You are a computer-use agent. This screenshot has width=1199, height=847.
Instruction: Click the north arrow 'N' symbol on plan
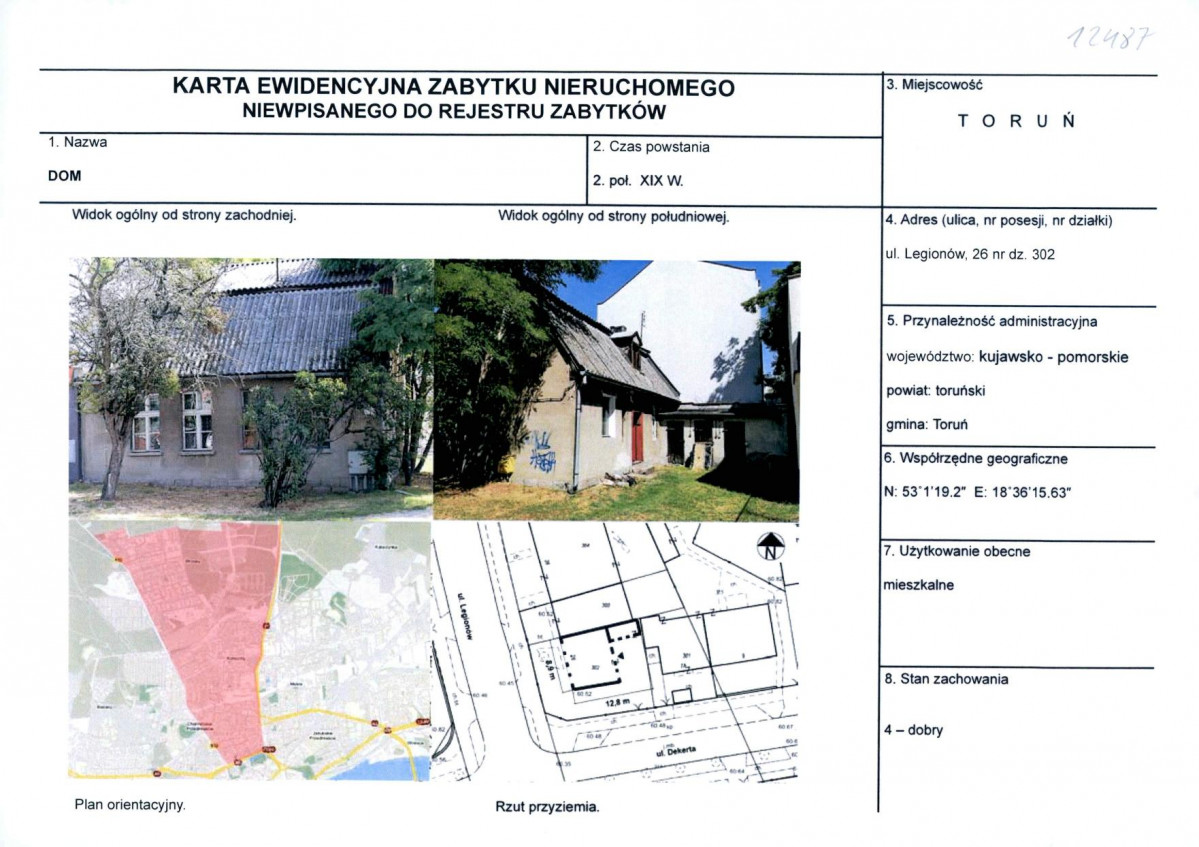(x=771, y=546)
